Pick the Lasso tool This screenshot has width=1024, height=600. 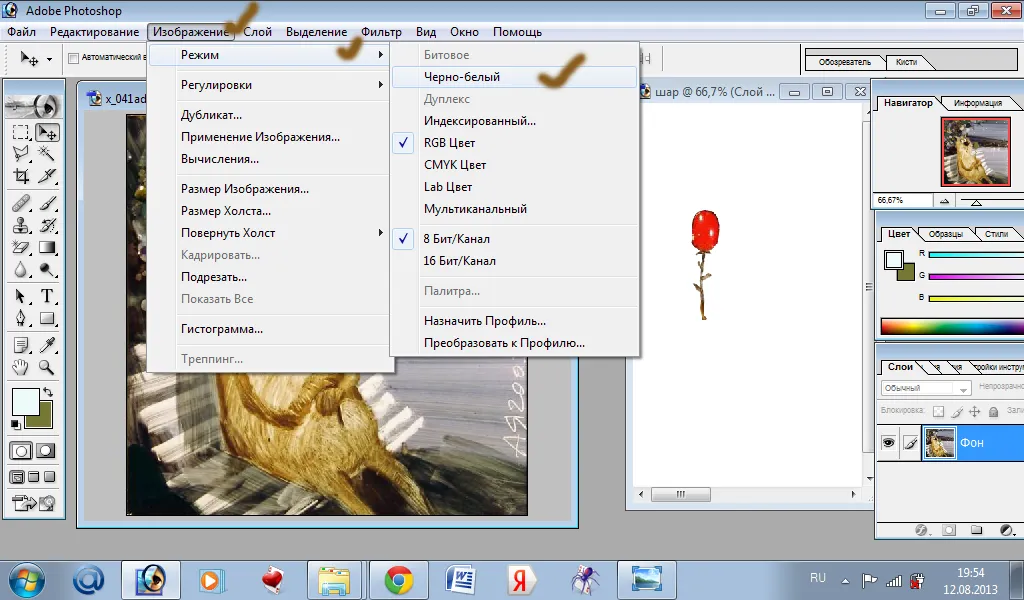pos(21,153)
